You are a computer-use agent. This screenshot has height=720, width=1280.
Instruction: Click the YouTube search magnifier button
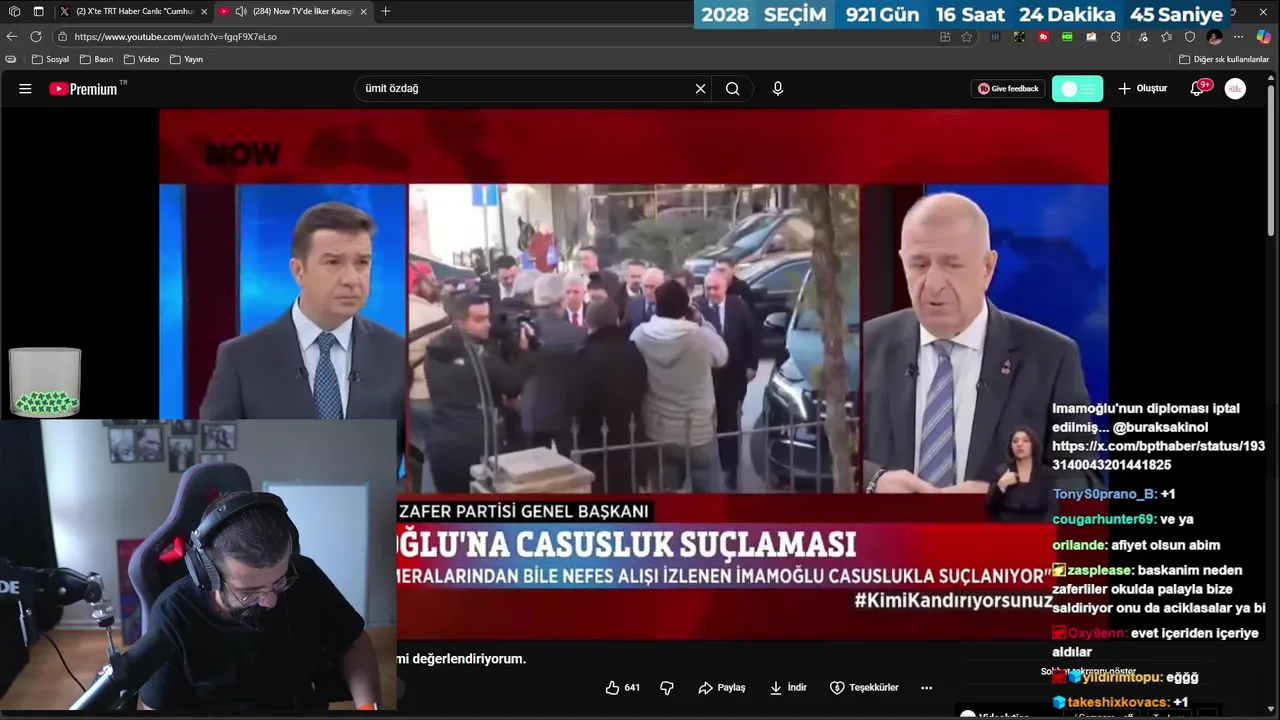pyautogui.click(x=733, y=88)
